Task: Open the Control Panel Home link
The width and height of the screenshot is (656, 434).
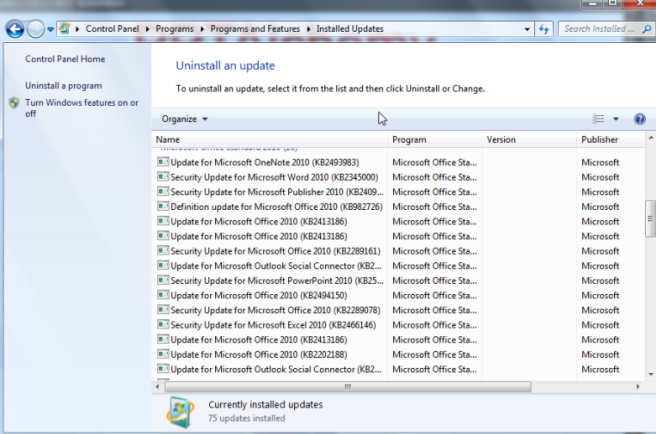Action: pyautogui.click(x=65, y=59)
